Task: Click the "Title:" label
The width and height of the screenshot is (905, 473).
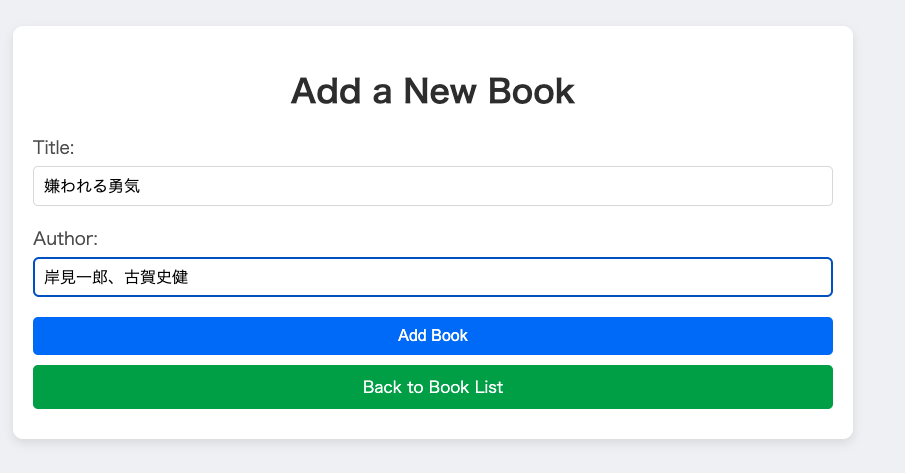Action: 54,148
